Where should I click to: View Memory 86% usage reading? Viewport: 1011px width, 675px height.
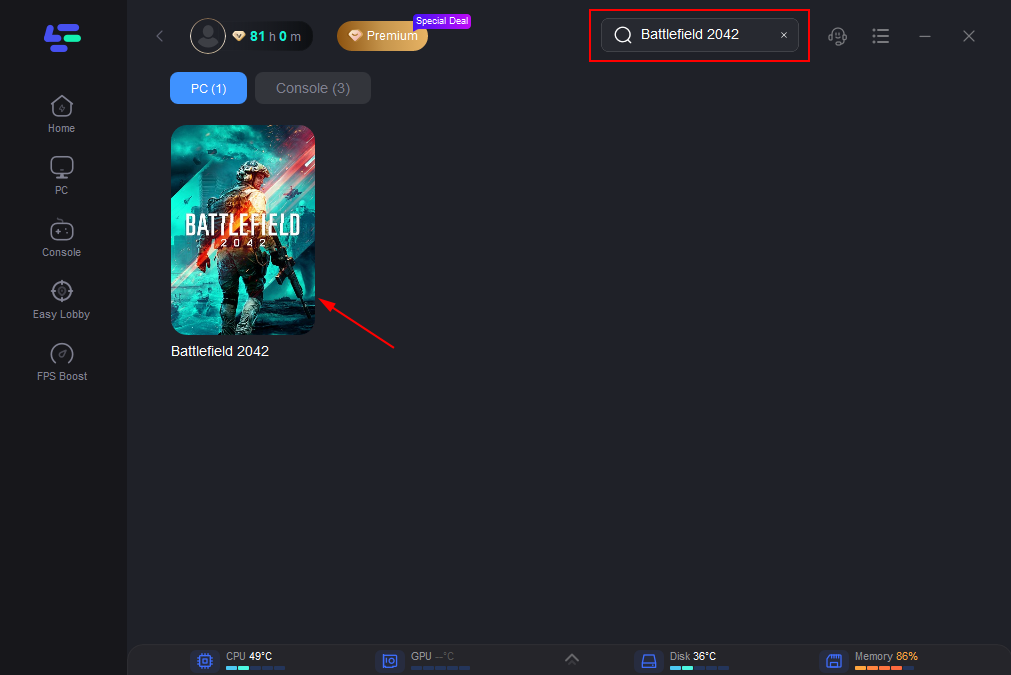coord(887,656)
